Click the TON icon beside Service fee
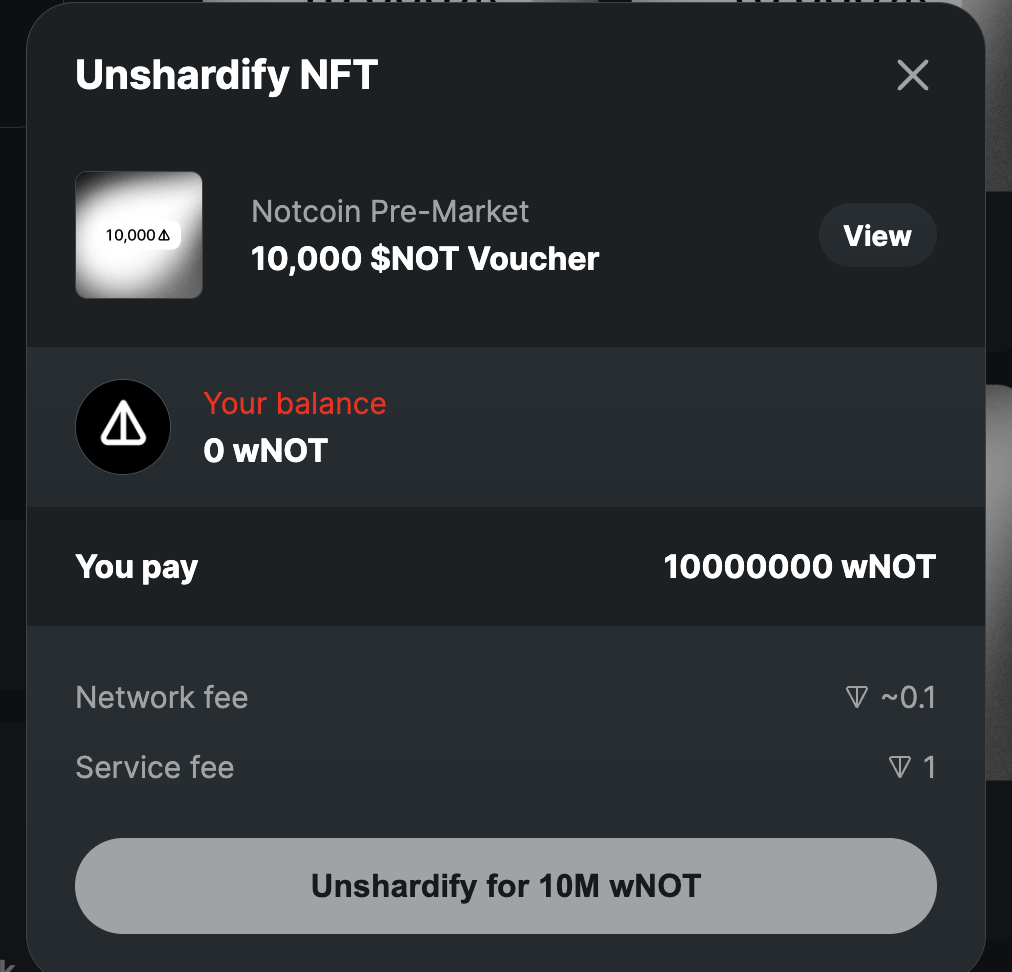Screen dimensions: 1012x972 [899, 767]
